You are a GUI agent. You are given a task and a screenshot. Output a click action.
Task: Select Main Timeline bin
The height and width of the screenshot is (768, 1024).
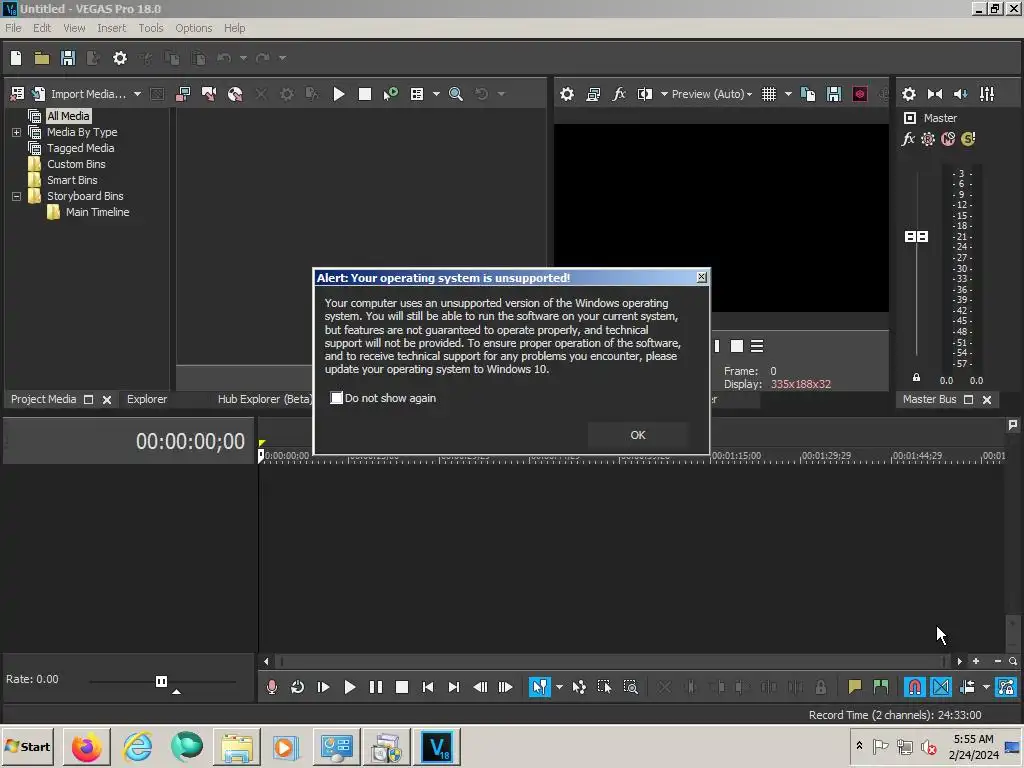(x=97, y=212)
